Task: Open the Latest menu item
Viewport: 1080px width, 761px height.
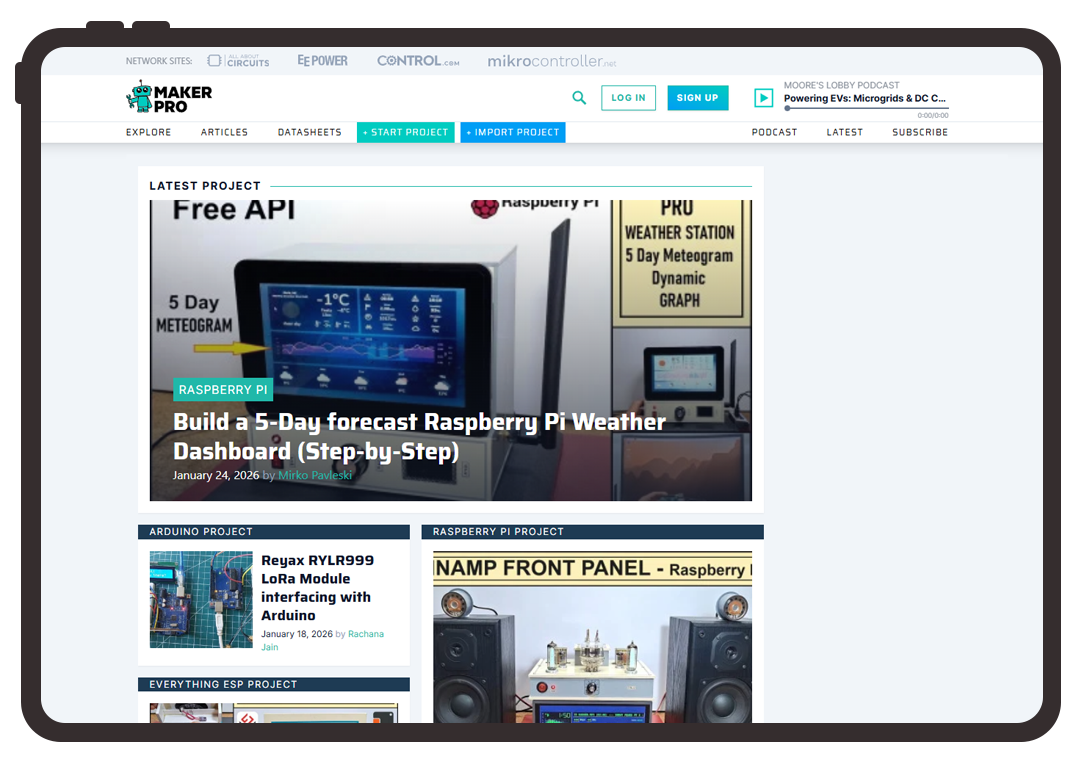Action: [844, 132]
